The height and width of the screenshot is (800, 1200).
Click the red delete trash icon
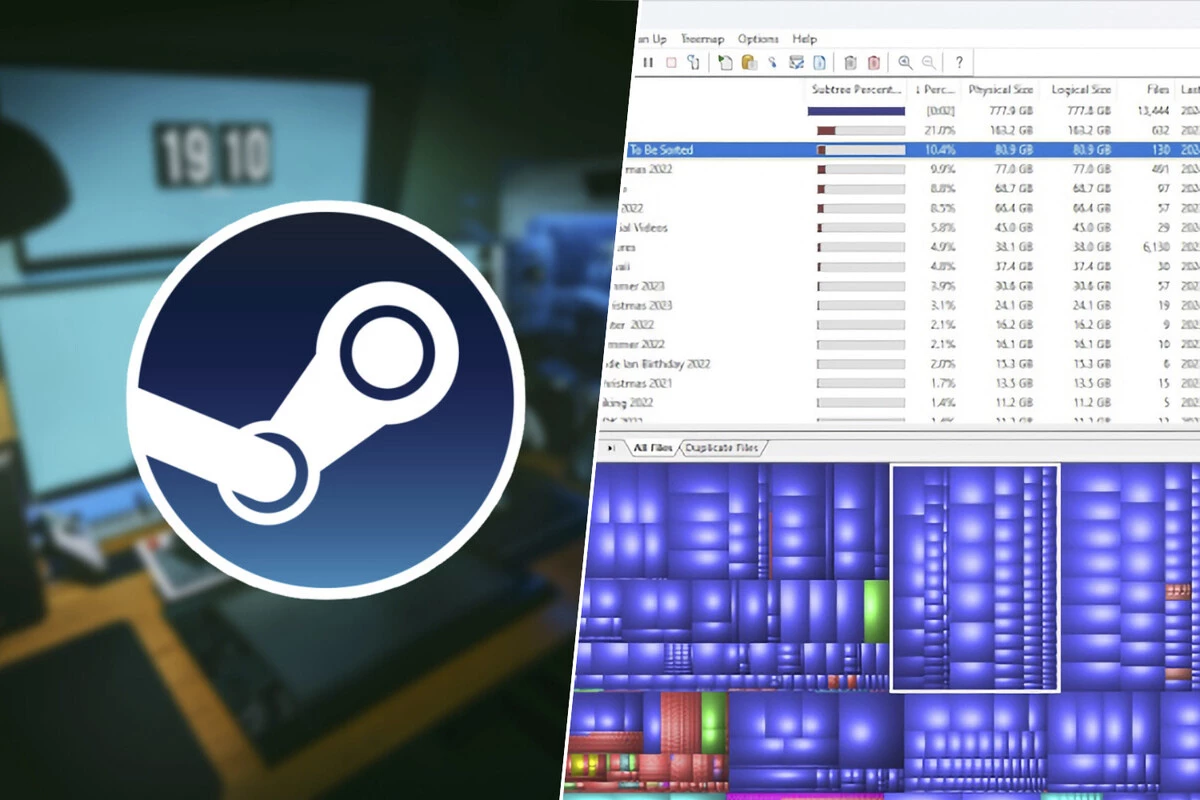tap(874, 62)
